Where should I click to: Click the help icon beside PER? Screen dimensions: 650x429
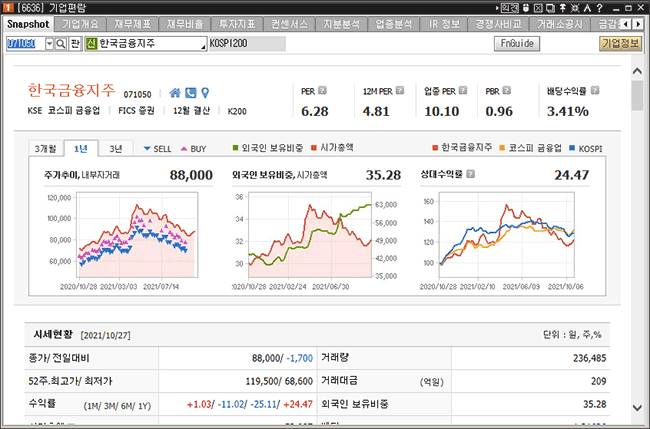[322, 90]
